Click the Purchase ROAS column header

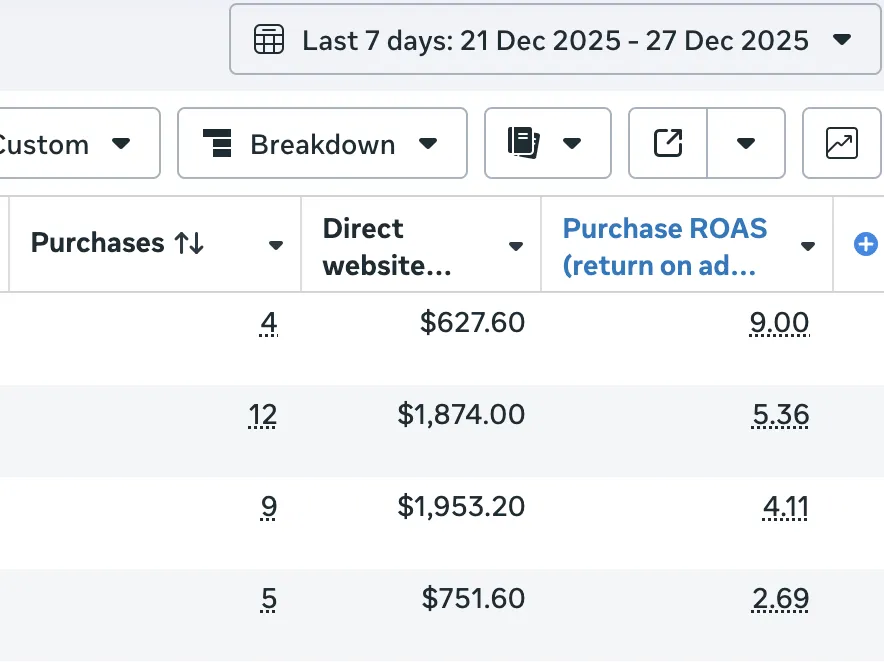[x=665, y=246]
